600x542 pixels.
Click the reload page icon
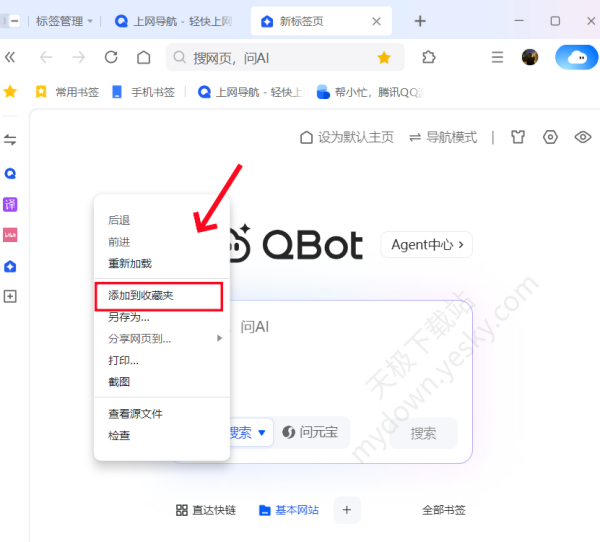click(x=111, y=58)
